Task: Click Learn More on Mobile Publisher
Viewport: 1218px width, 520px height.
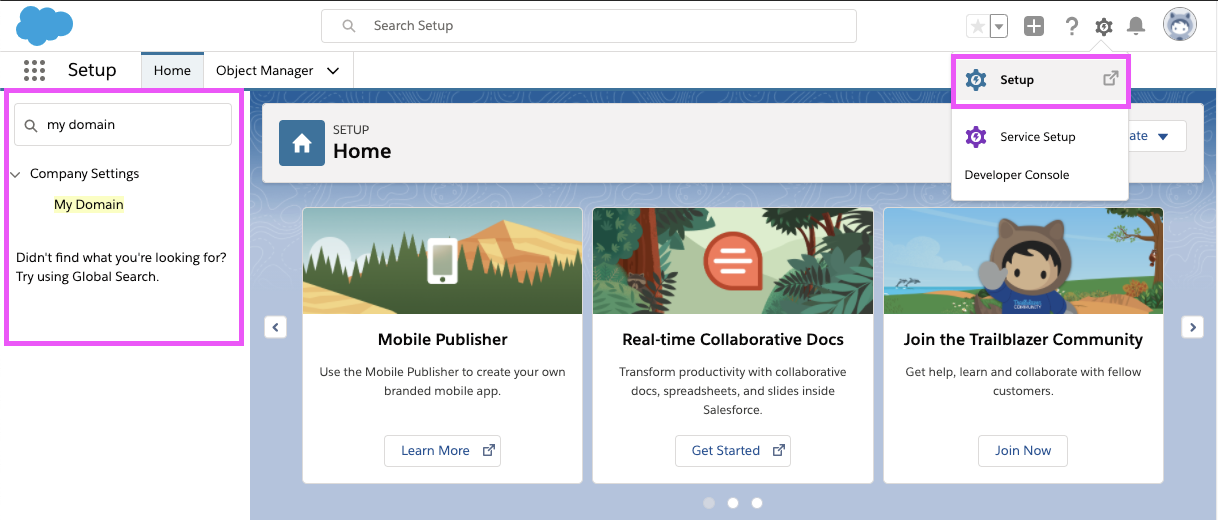Action: 442,451
